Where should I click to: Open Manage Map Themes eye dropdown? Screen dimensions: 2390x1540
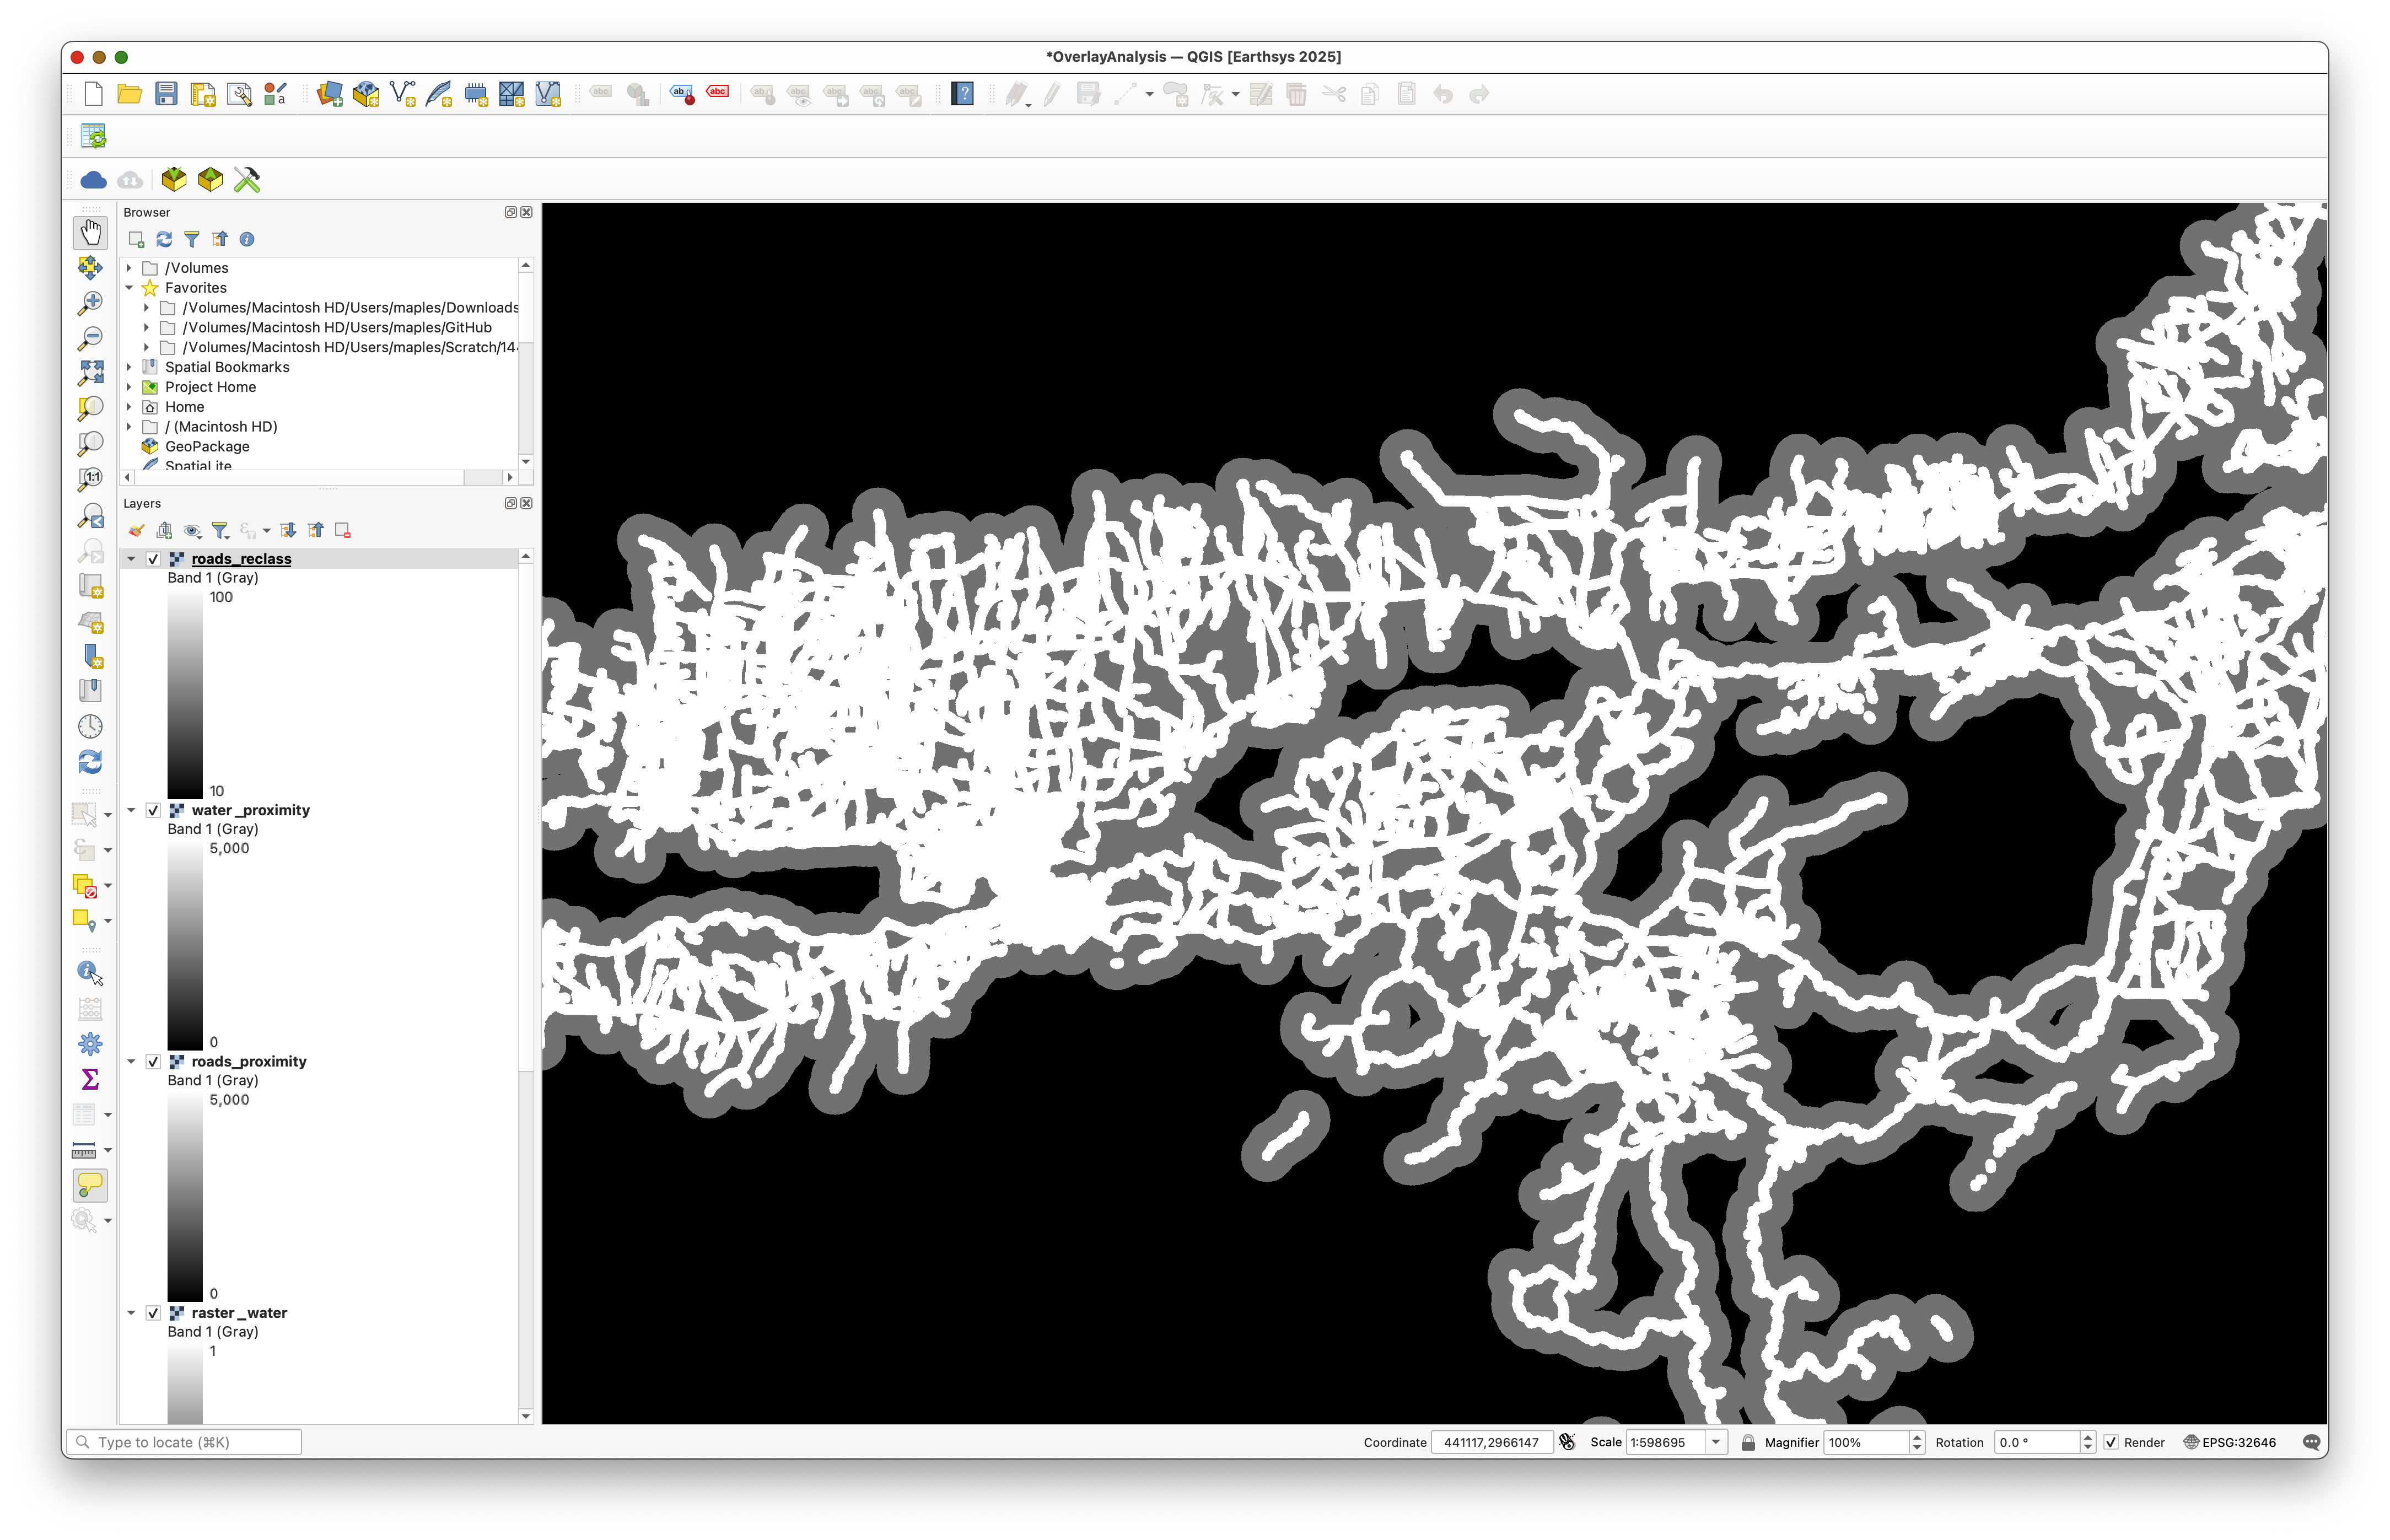192,531
